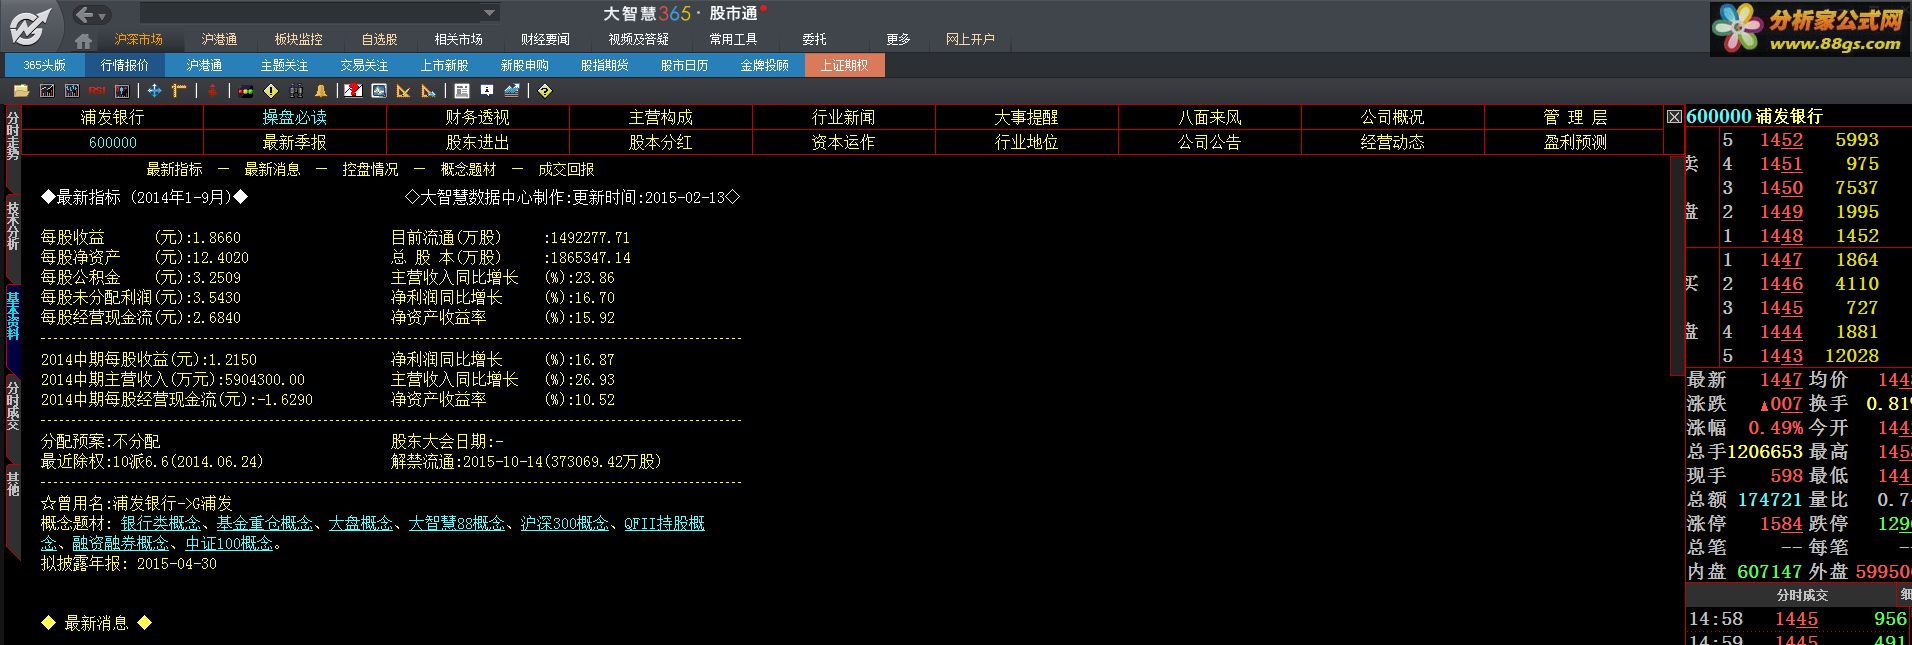Select the blue four-arrow move tool
1912x645 pixels.
pyautogui.click(x=154, y=91)
